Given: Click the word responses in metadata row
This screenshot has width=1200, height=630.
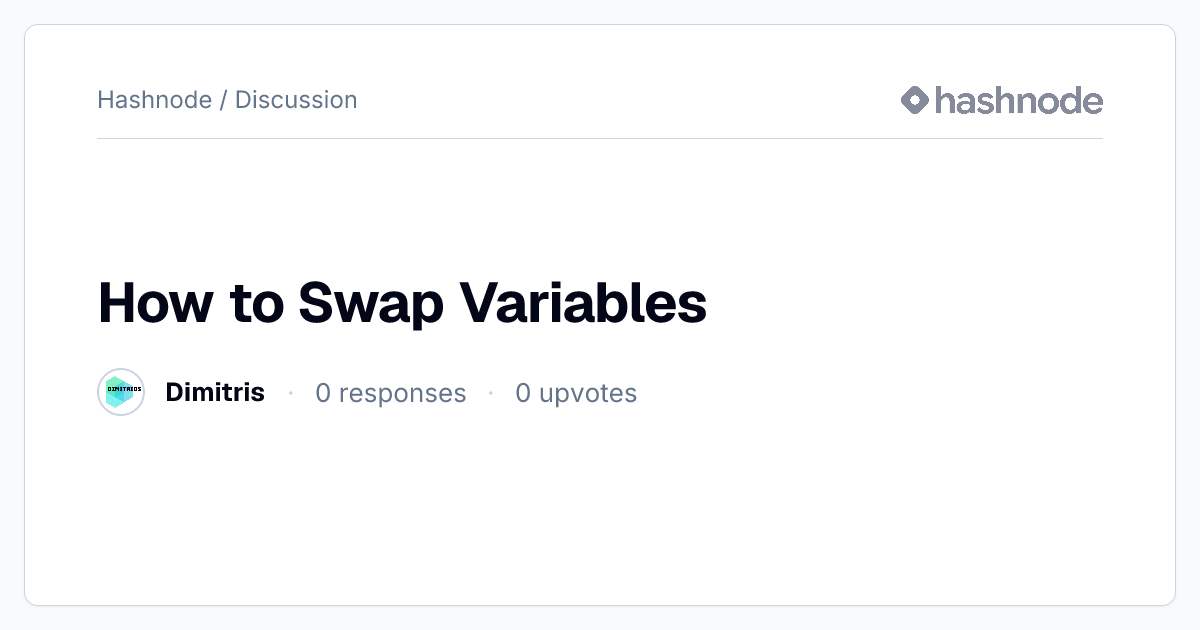Looking at the screenshot, I should tap(403, 394).
